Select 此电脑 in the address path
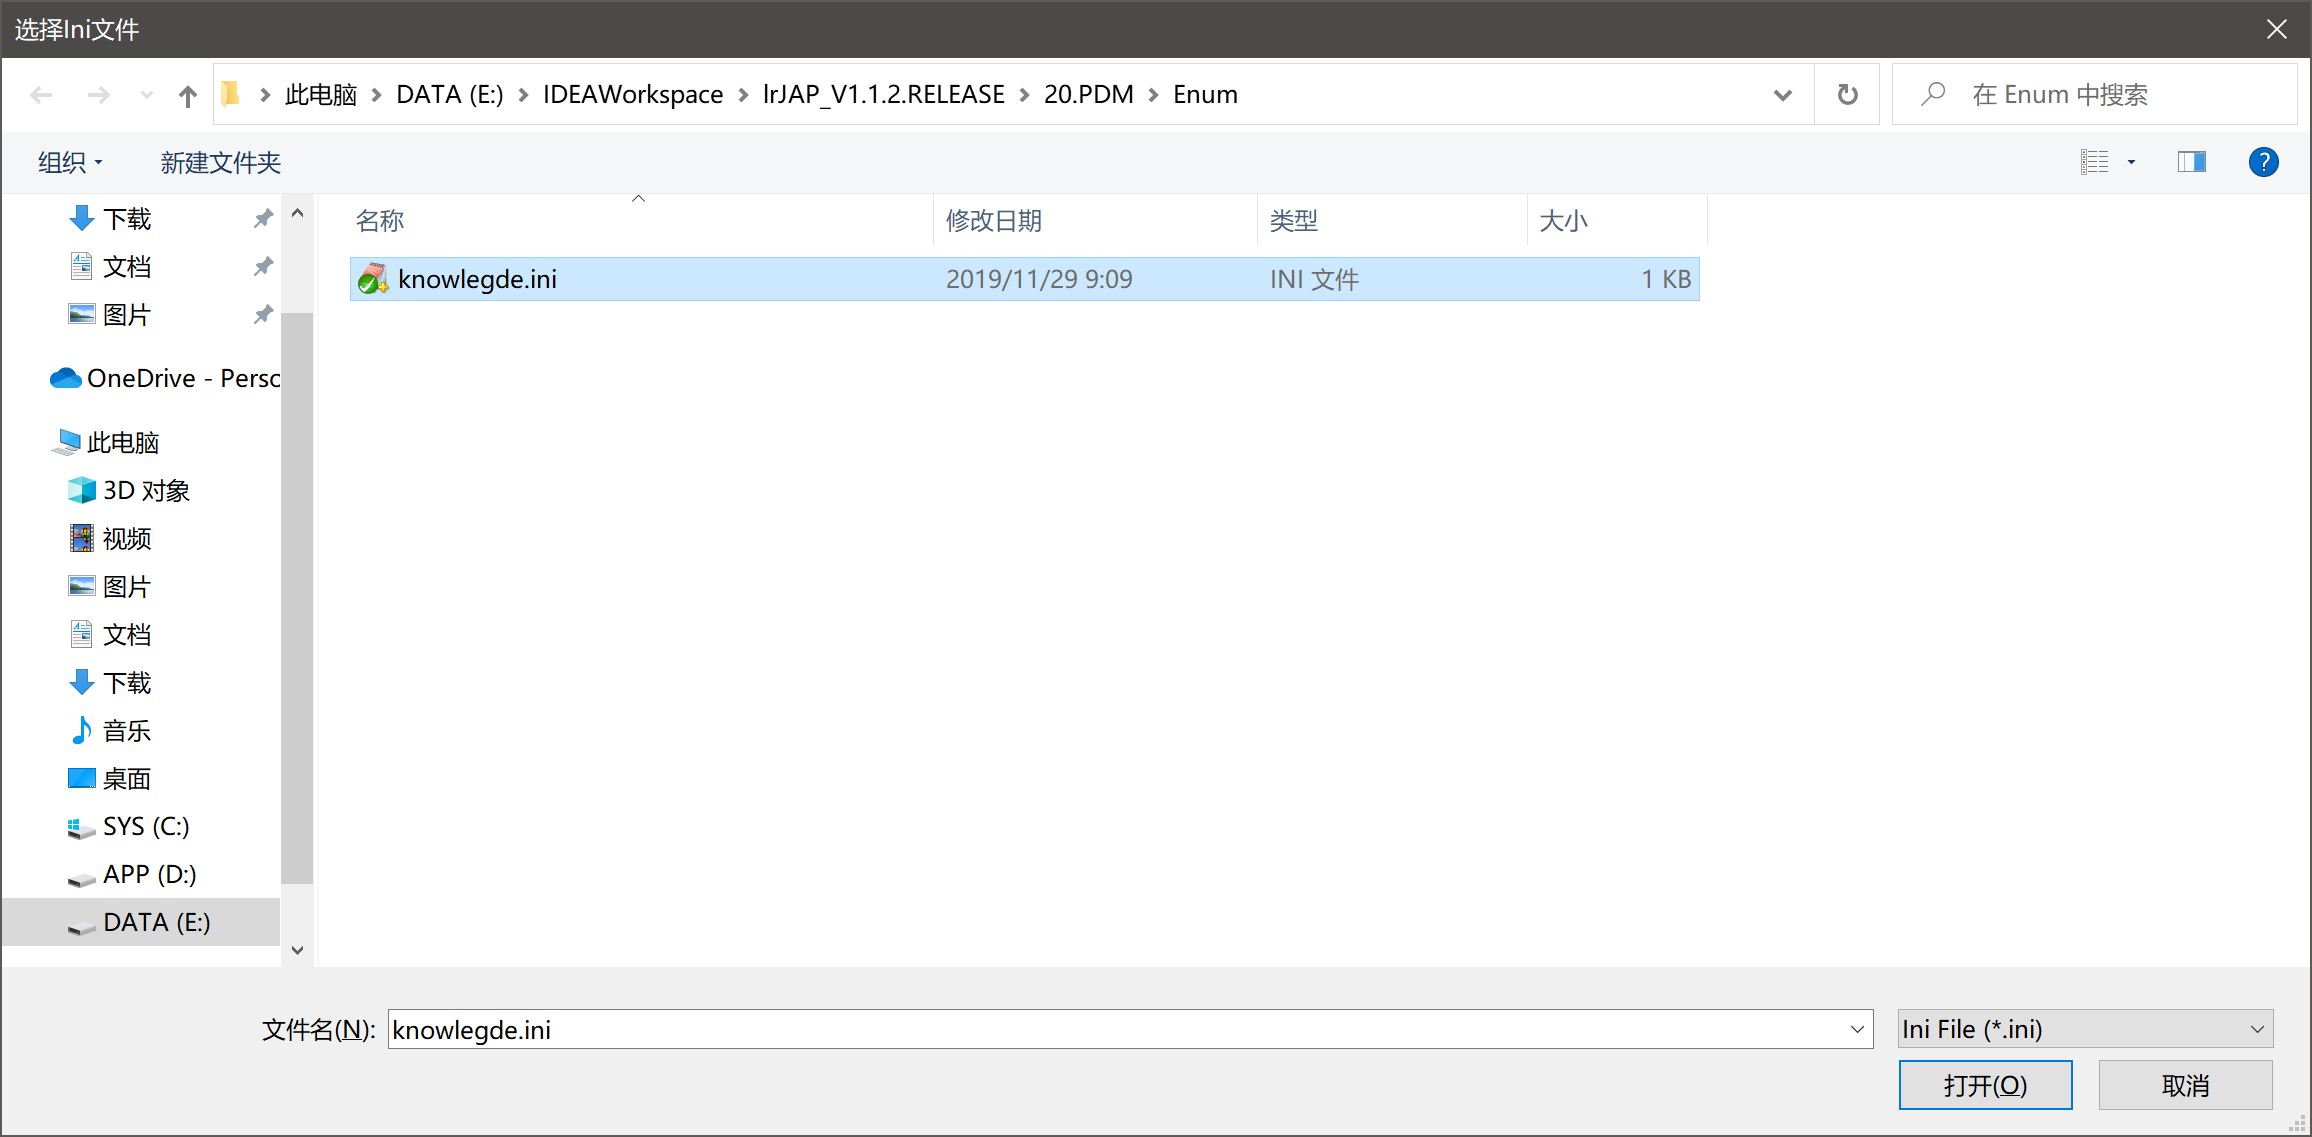Image resolution: width=2312 pixels, height=1137 pixels. (x=321, y=95)
